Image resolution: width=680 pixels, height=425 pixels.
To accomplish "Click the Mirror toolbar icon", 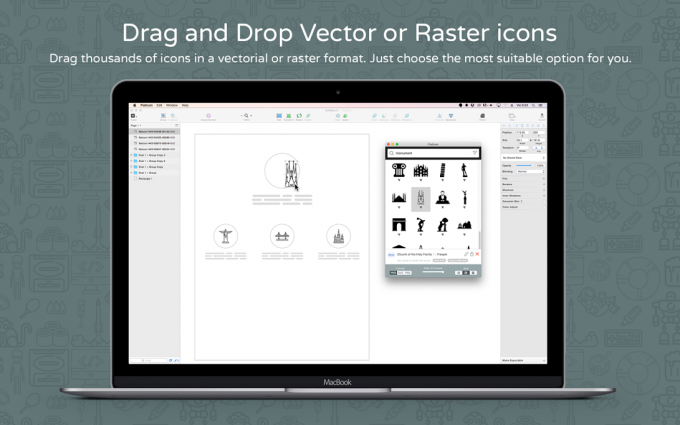I will coord(482,116).
